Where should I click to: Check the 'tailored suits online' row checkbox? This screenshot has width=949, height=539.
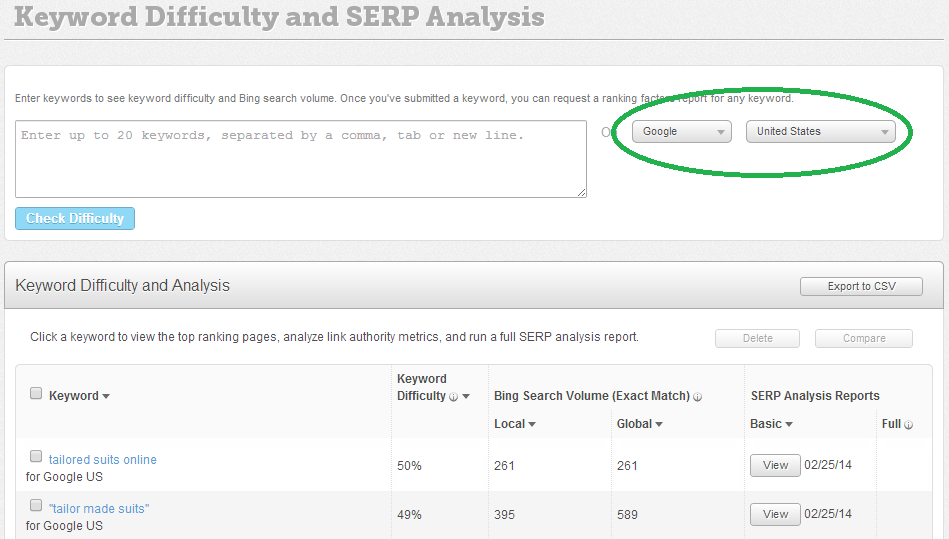pos(36,456)
